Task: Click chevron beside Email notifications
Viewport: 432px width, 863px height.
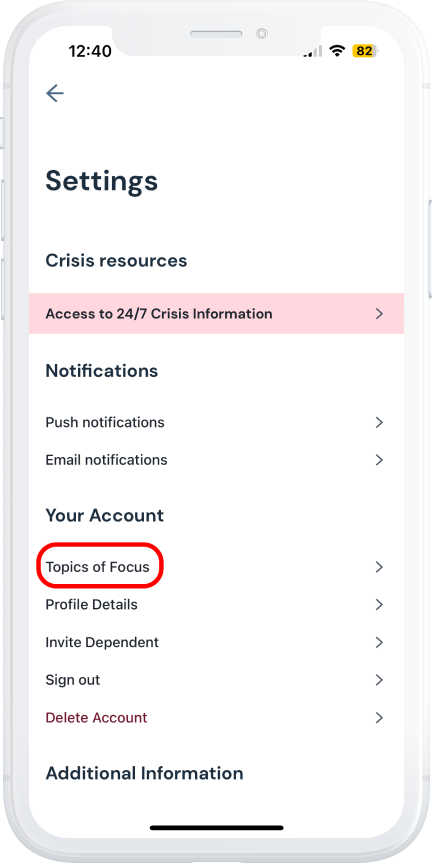Action: [379, 460]
